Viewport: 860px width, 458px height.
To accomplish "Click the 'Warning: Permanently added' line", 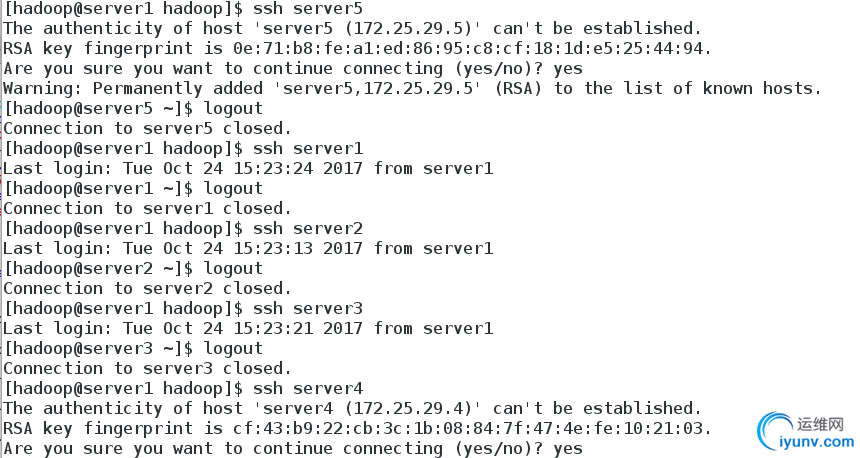I will pos(412,88).
